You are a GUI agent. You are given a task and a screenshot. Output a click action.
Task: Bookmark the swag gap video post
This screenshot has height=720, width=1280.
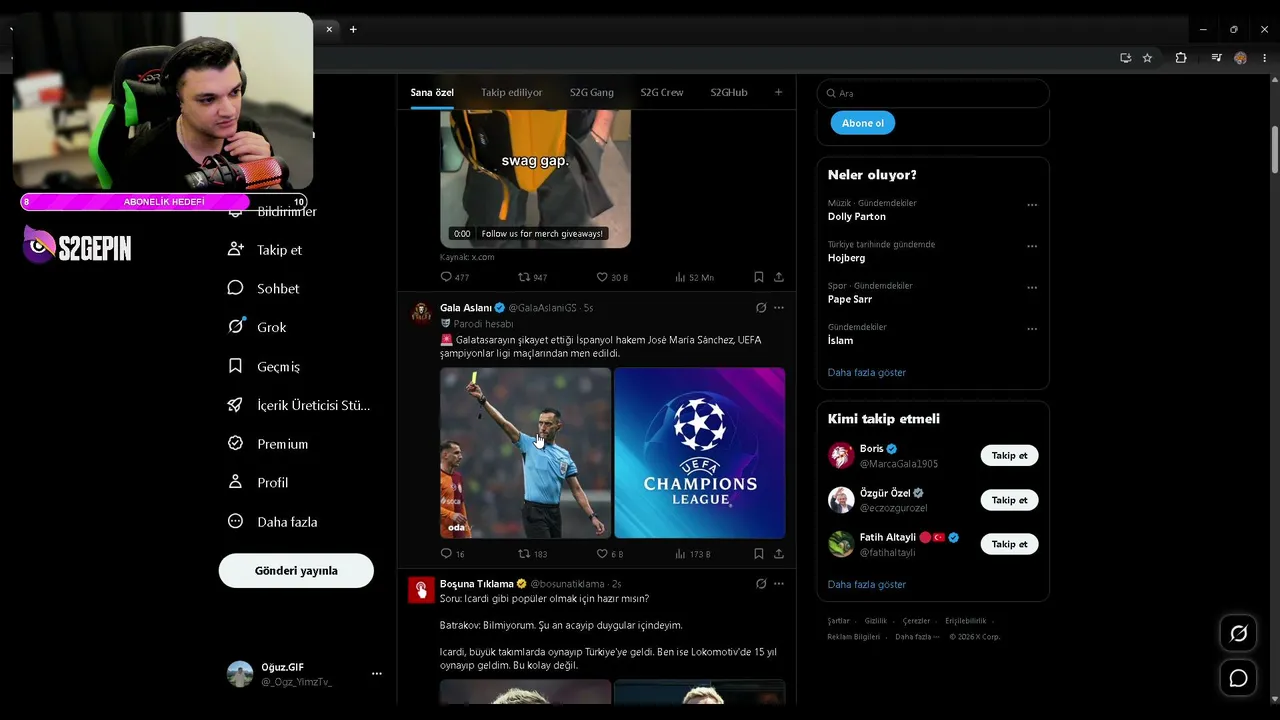pyautogui.click(x=758, y=277)
